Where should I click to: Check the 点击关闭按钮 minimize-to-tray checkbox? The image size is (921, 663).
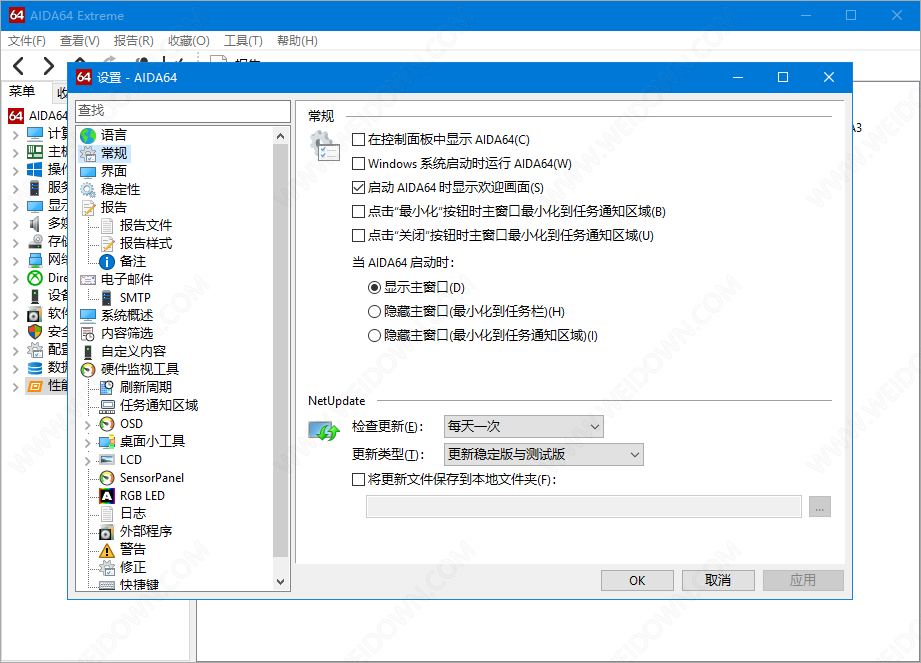pyautogui.click(x=358, y=235)
